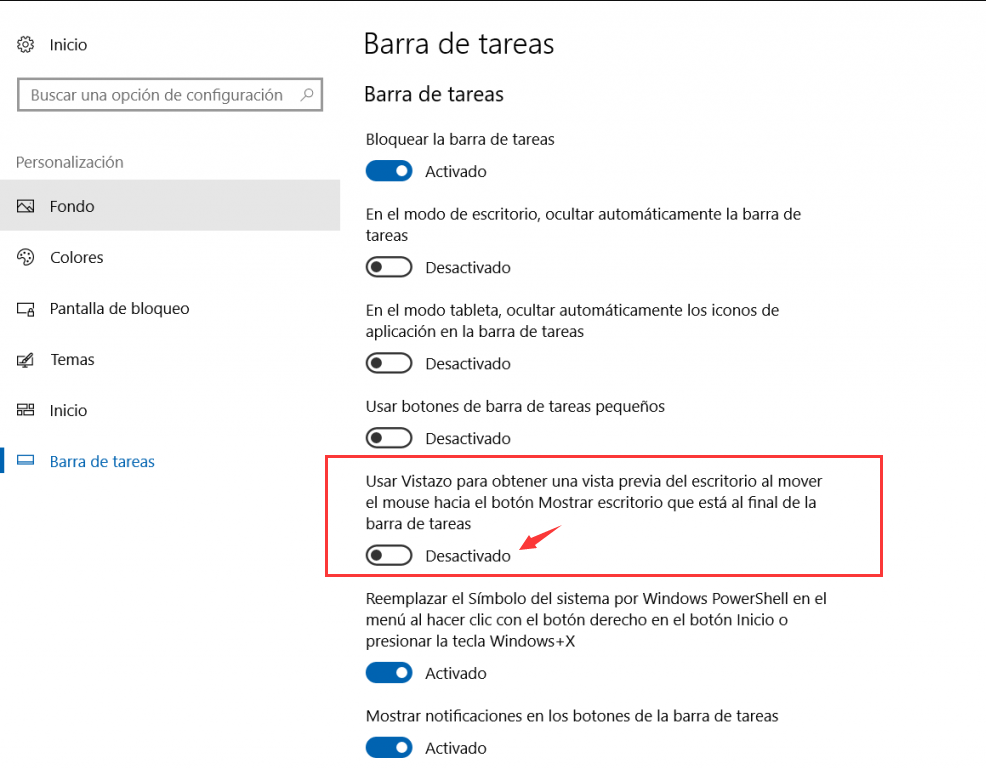
Task: Switch to the Pantalla de bloqueo section
Action: click(120, 308)
